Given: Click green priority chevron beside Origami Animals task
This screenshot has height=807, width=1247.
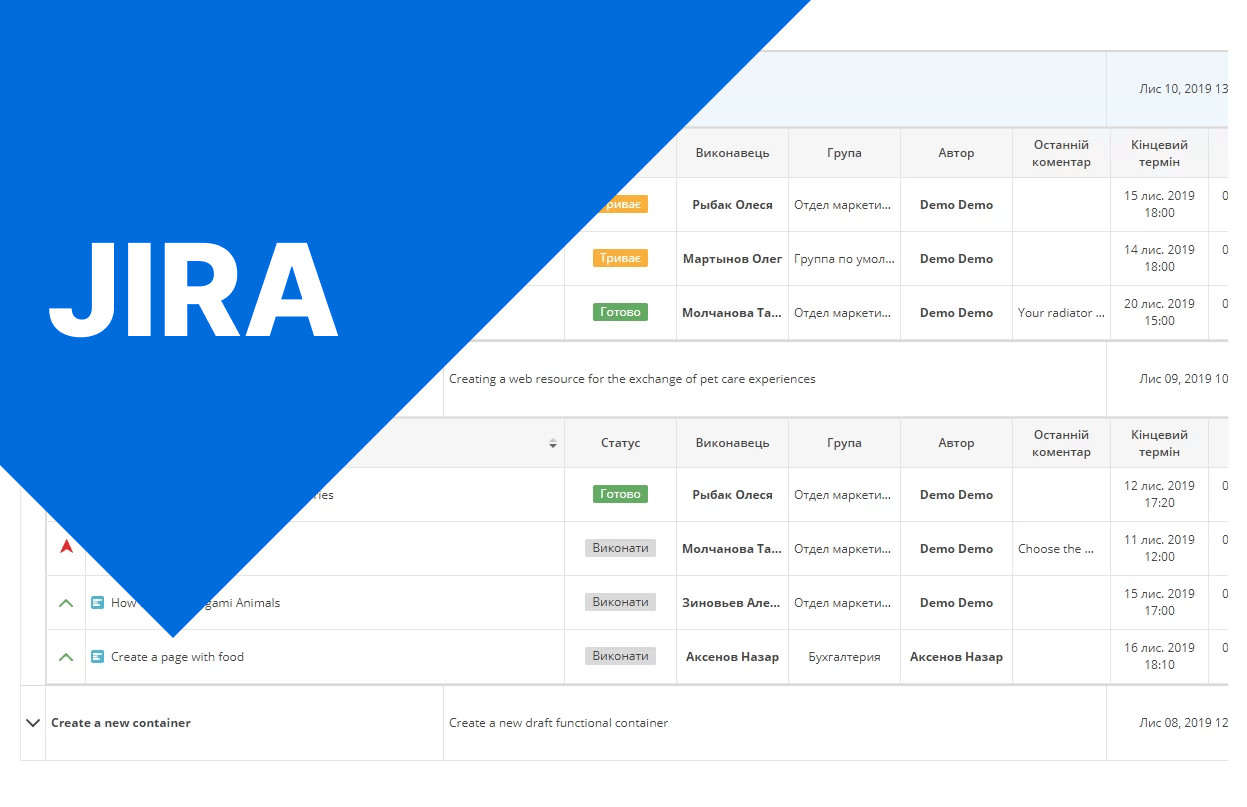Looking at the screenshot, I should (x=66, y=603).
